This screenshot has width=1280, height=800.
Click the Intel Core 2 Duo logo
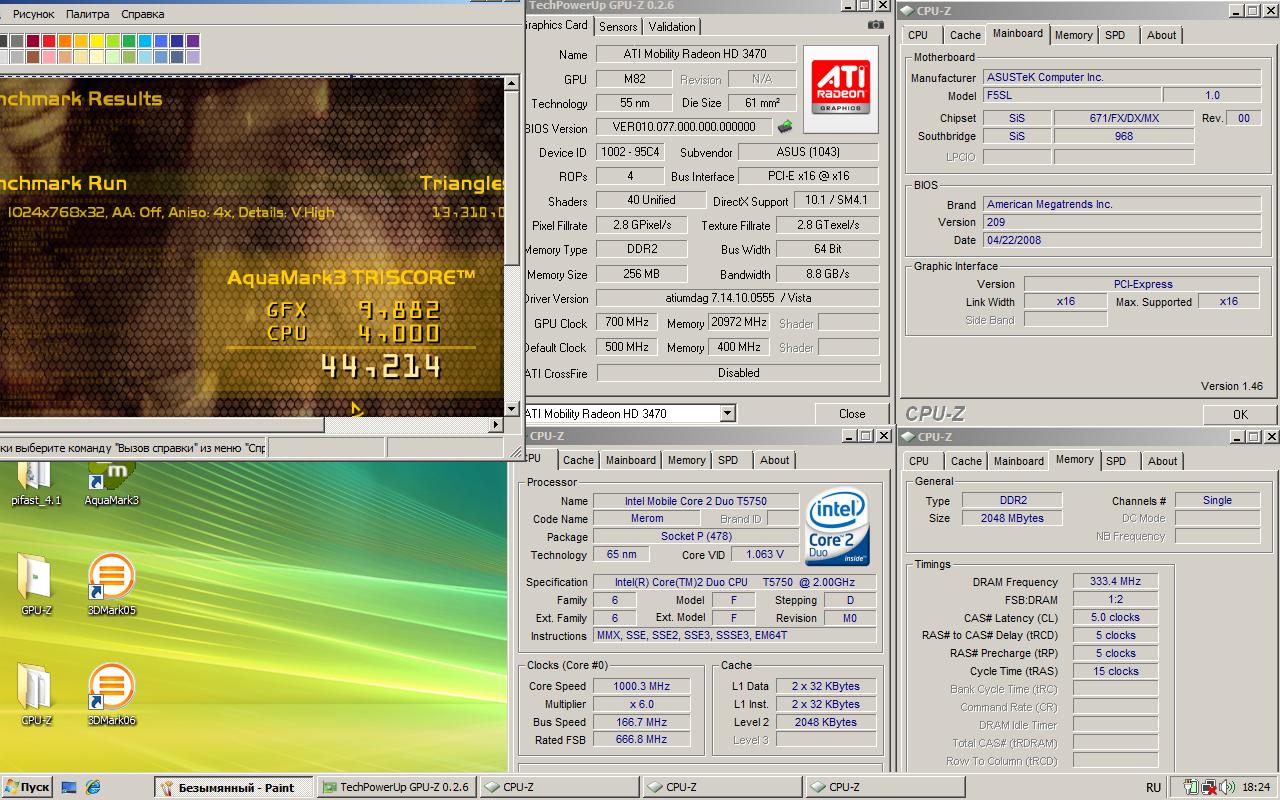(x=838, y=527)
